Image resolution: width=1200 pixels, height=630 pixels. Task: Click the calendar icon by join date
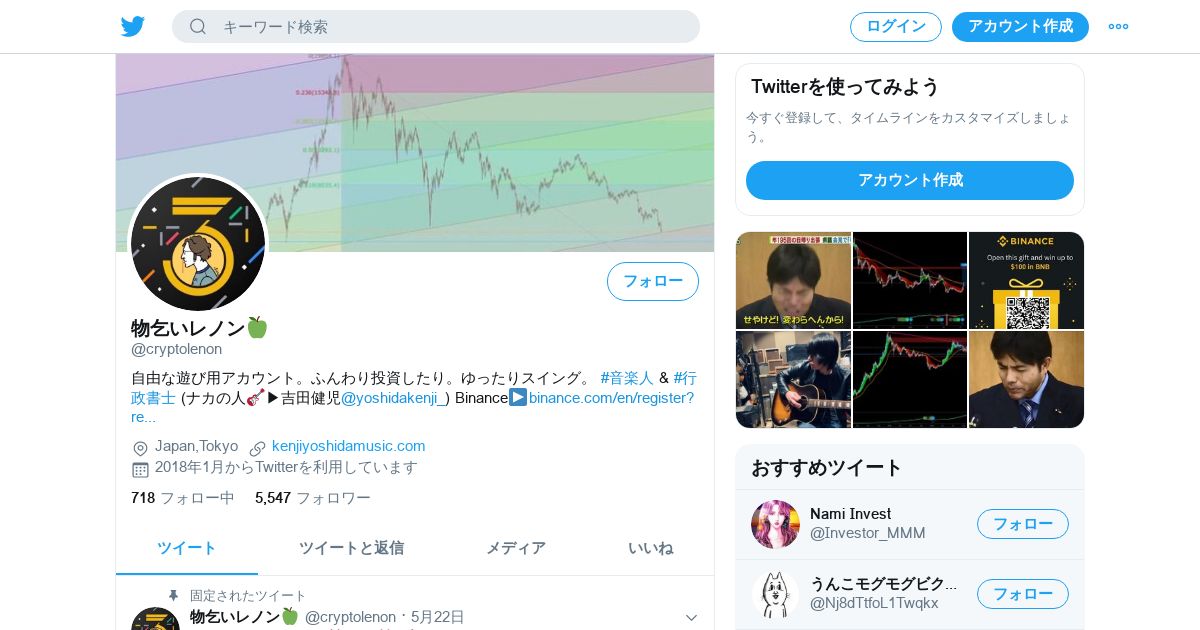[x=140, y=469]
